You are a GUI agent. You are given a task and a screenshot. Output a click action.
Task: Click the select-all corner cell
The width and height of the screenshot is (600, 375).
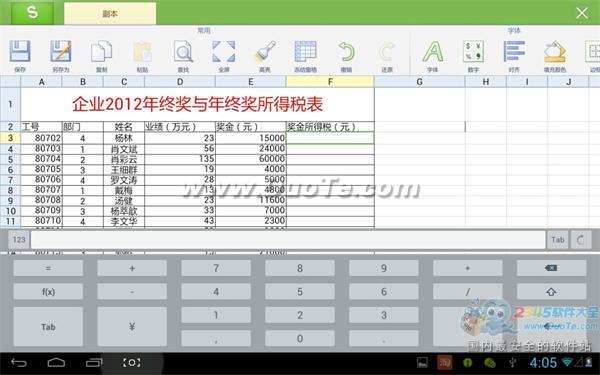coord(10,82)
